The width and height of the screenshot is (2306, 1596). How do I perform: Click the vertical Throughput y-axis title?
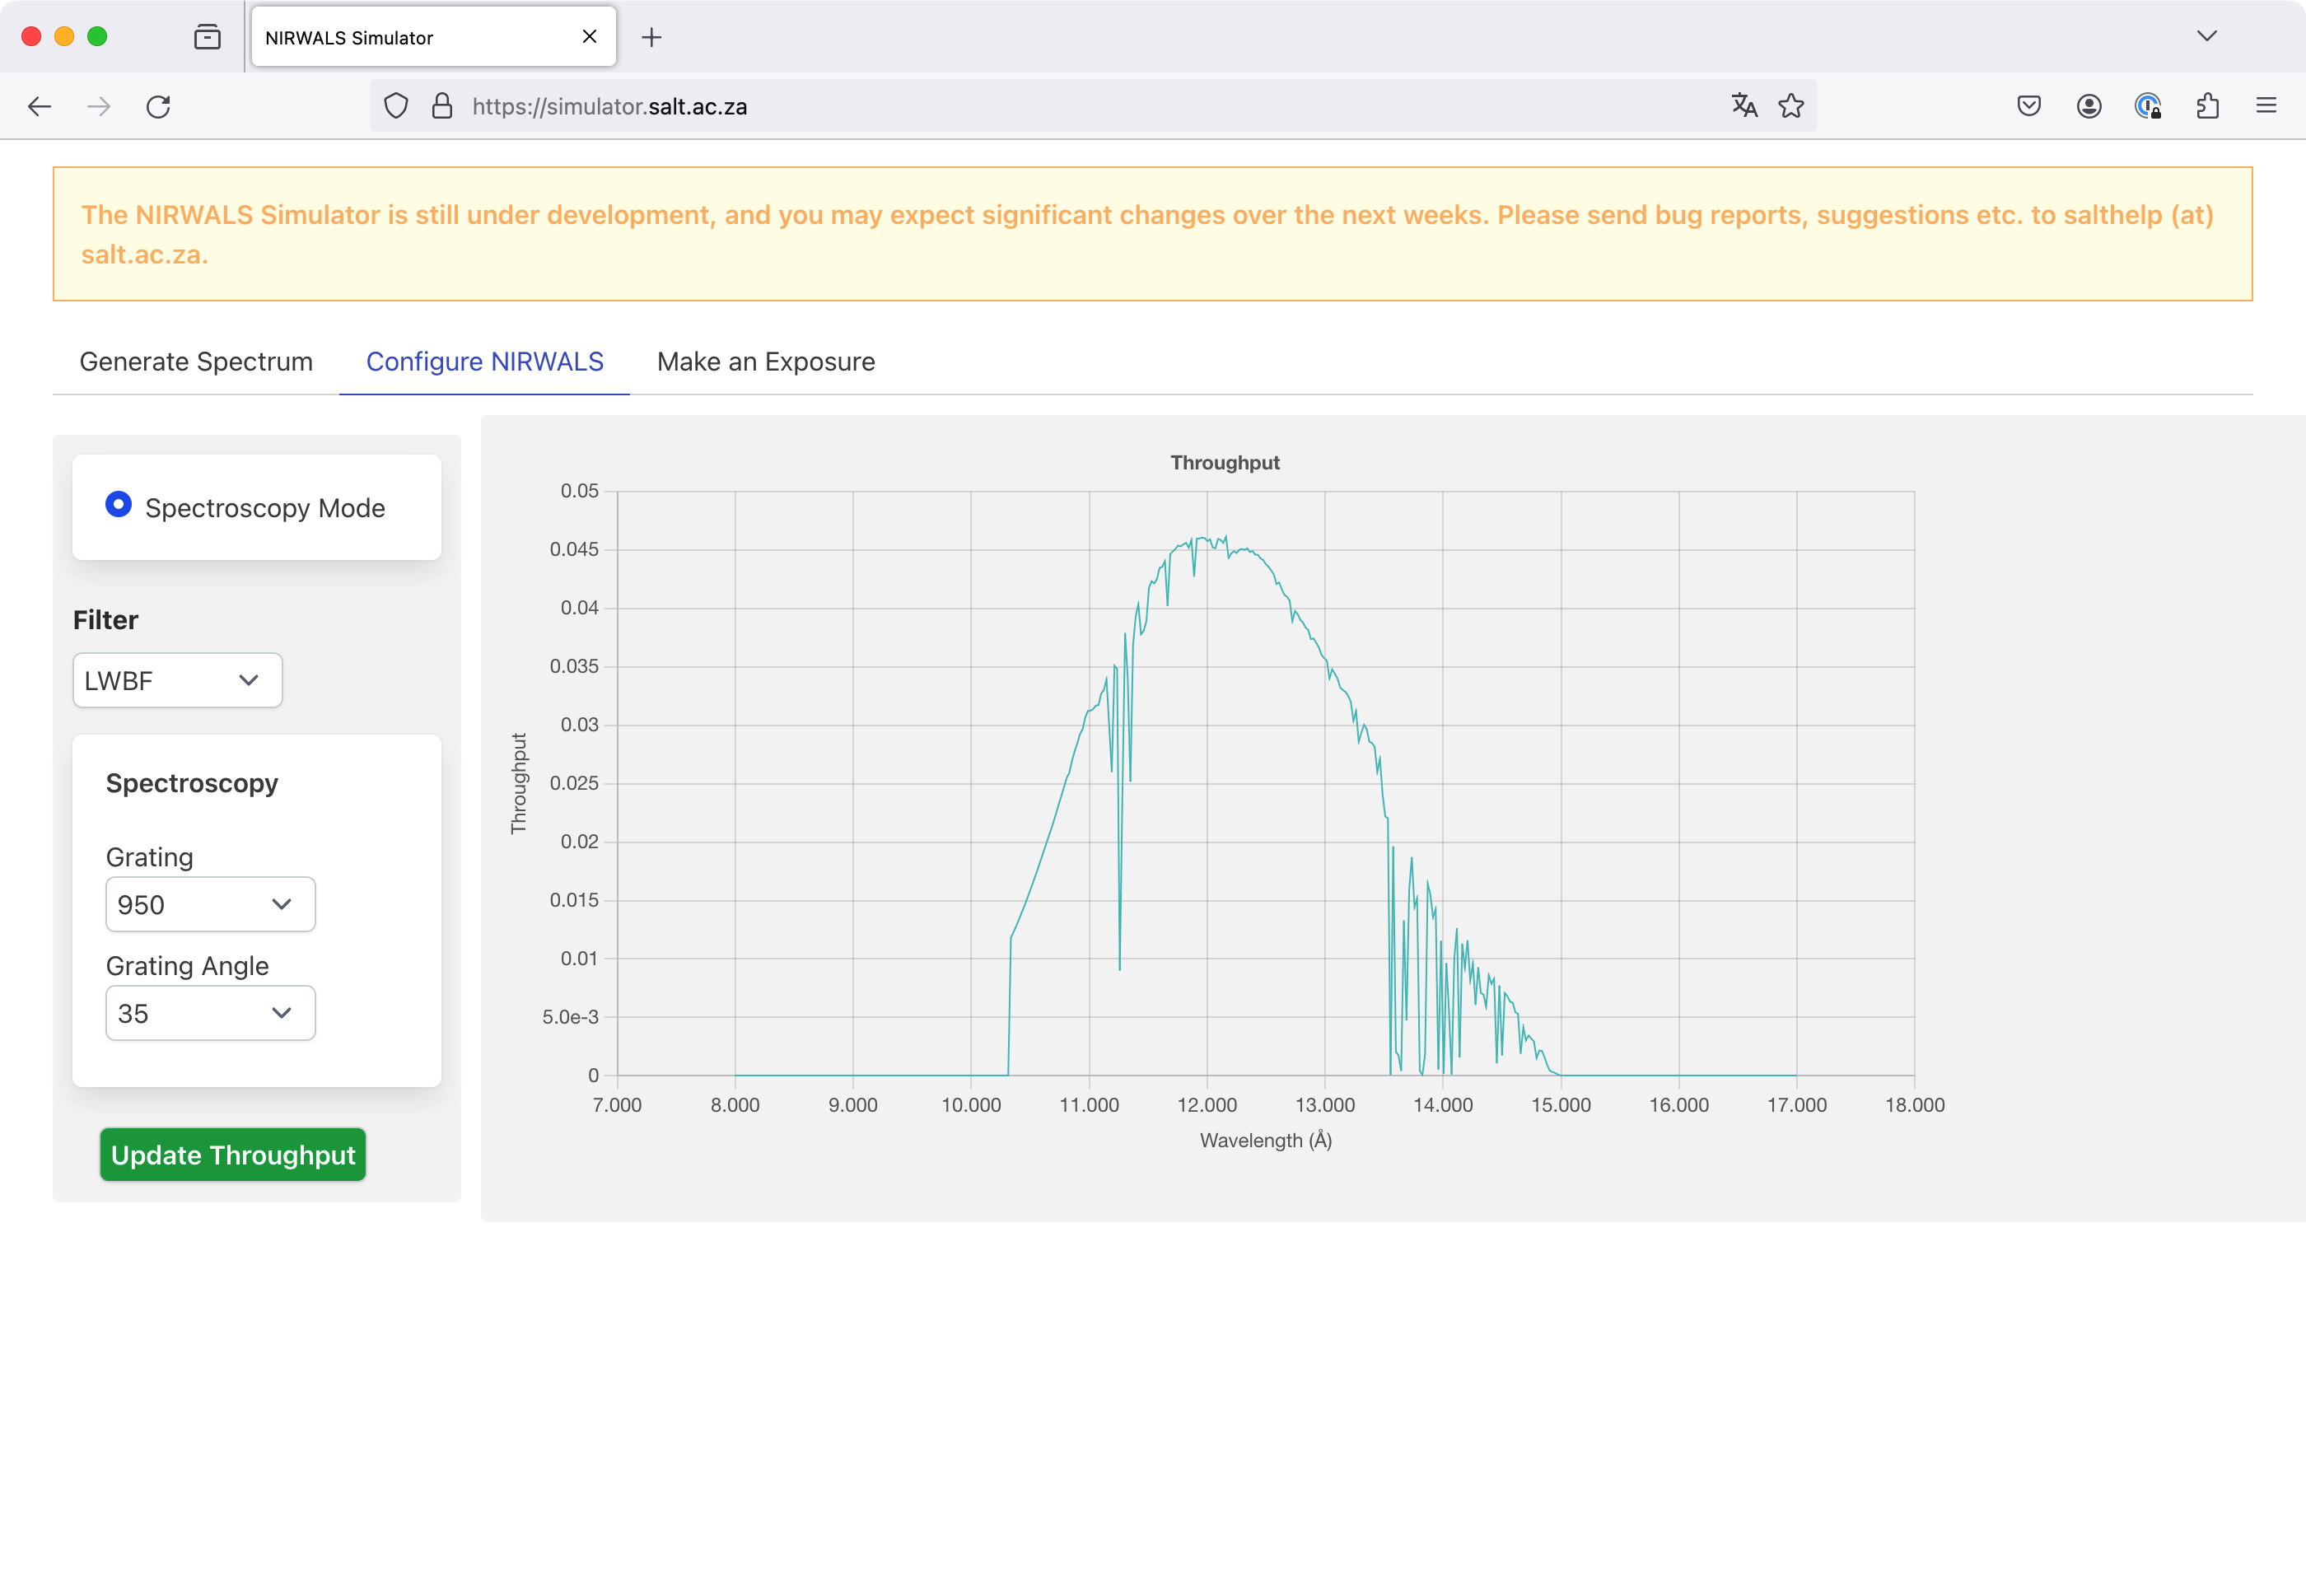518,783
